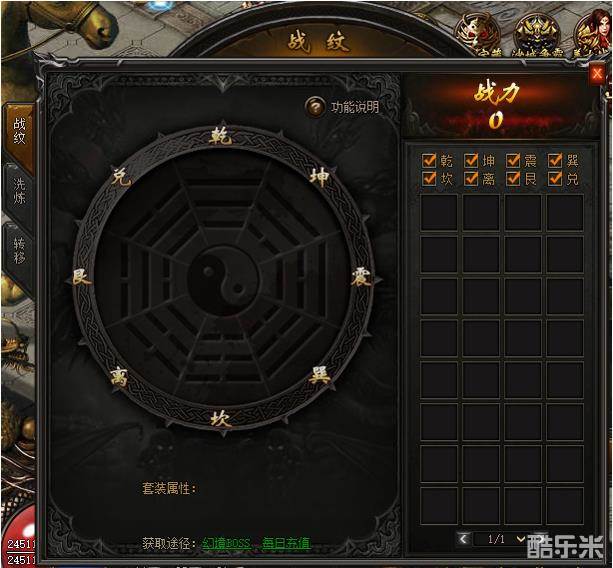
Task: Uncheck the 乾 filter checkbox
Action: tap(429, 160)
